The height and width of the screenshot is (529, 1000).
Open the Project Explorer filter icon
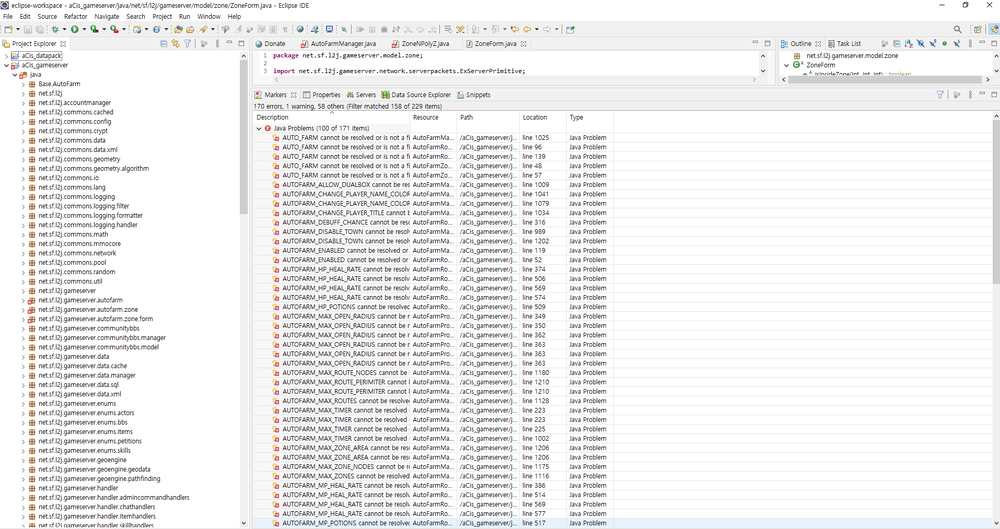point(189,44)
